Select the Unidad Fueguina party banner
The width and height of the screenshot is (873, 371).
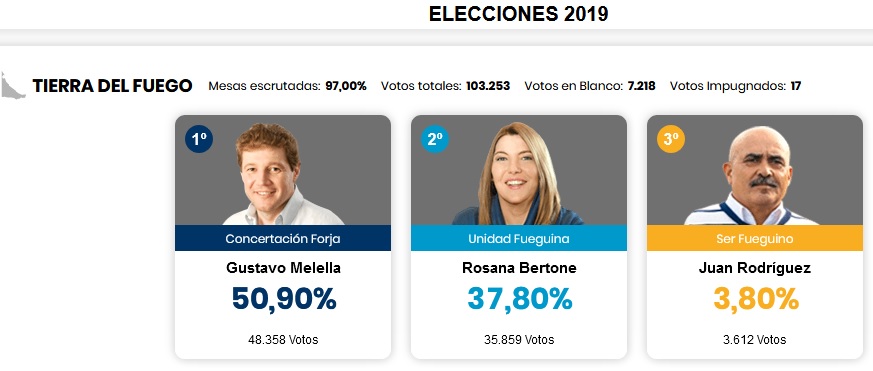click(x=519, y=238)
